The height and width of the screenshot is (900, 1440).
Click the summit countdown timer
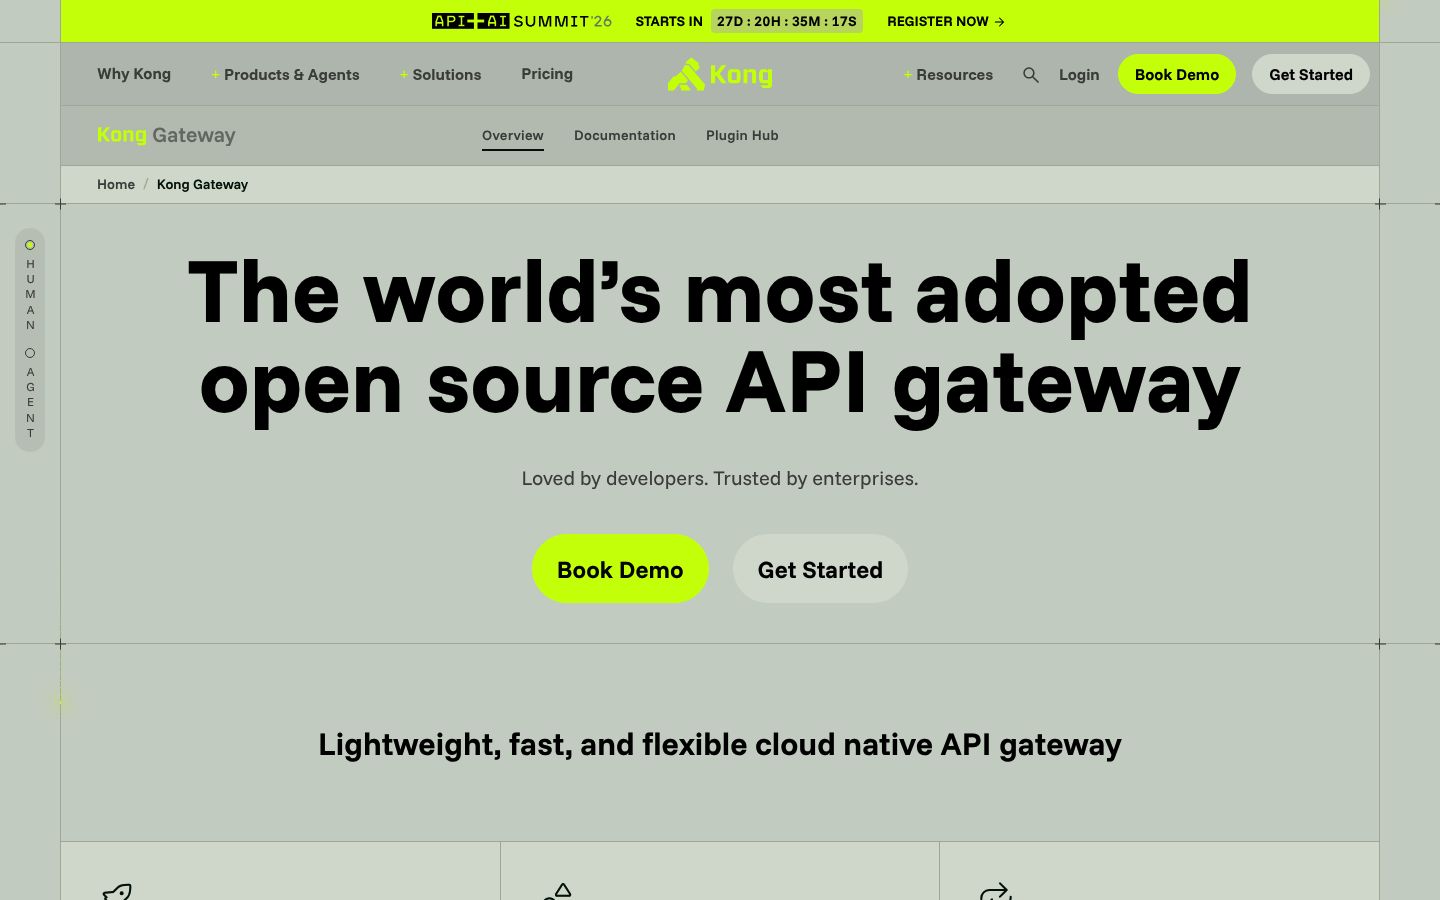(787, 21)
